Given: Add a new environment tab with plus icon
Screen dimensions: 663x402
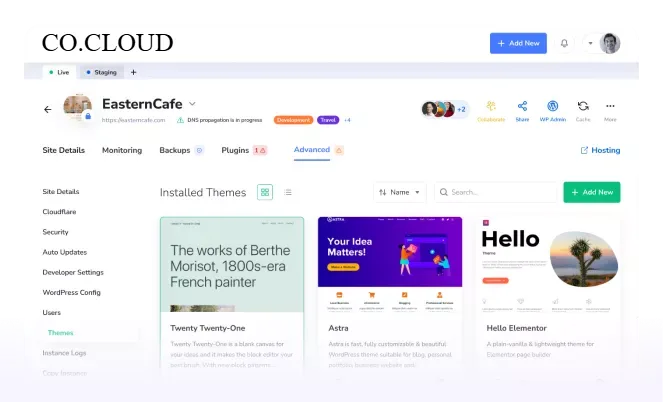Looking at the screenshot, I should [133, 72].
